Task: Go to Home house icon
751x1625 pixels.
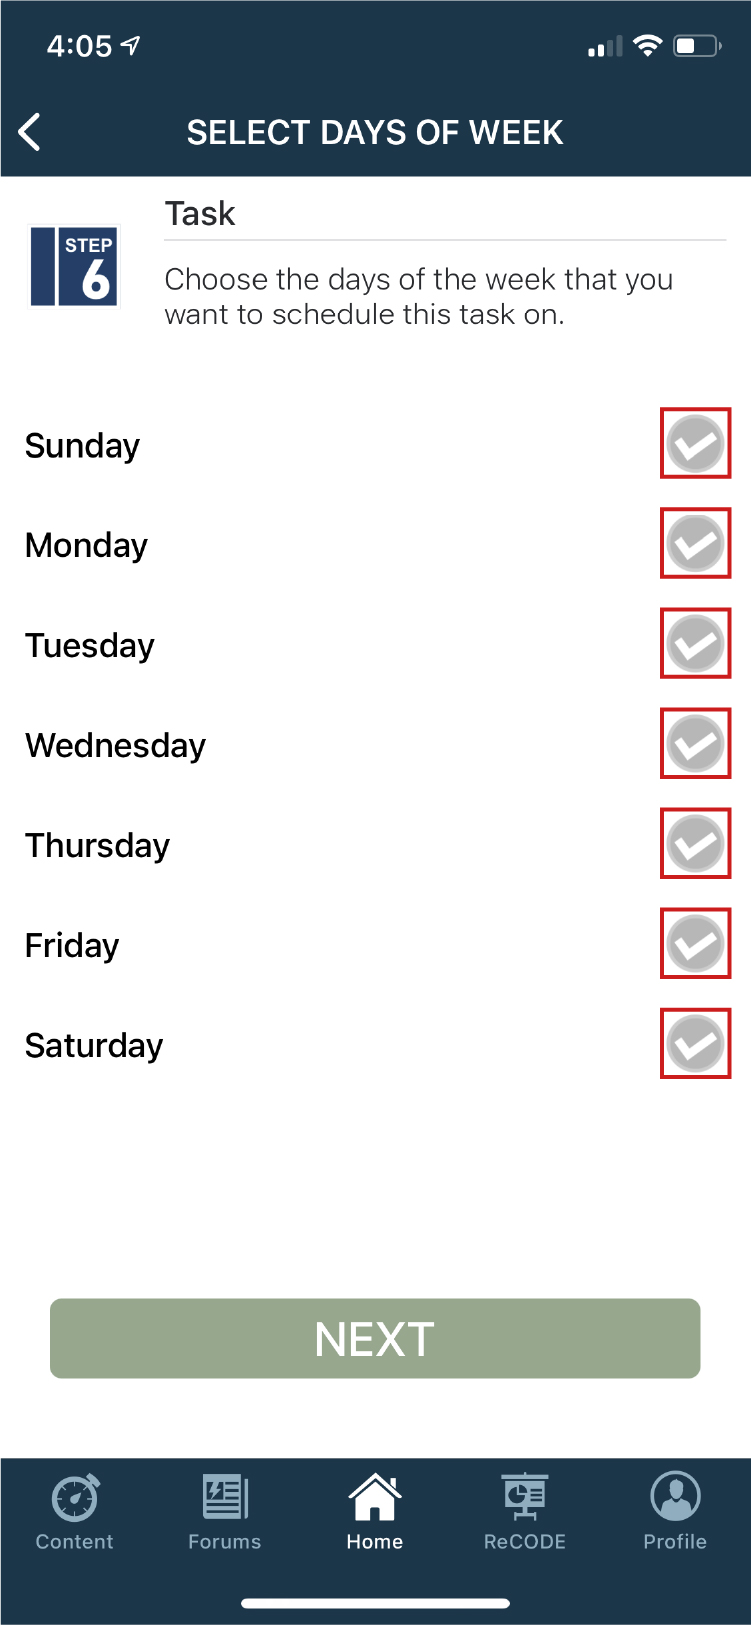Action: coord(375,1497)
